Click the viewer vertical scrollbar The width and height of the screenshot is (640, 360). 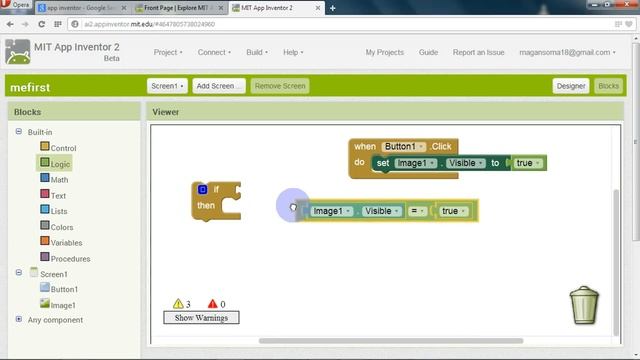click(616, 262)
